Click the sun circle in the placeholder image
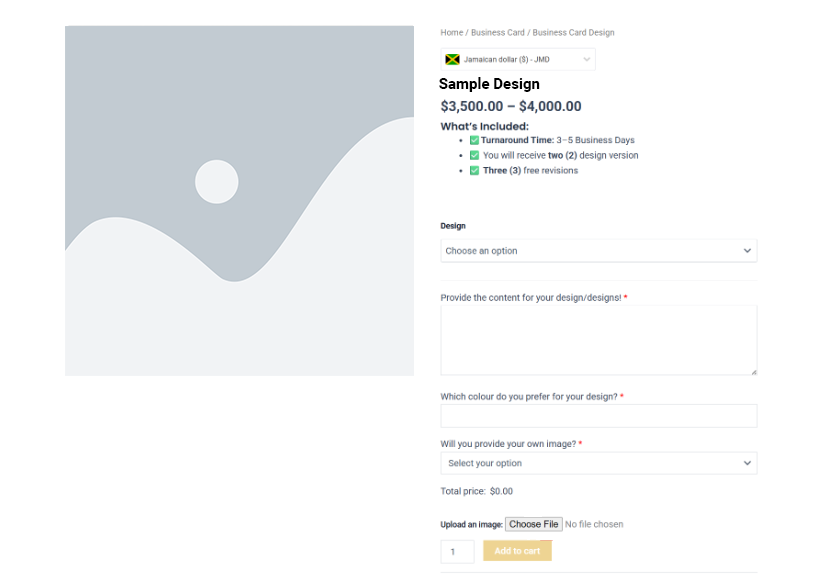This screenshot has height=575, width=828. coord(216,181)
